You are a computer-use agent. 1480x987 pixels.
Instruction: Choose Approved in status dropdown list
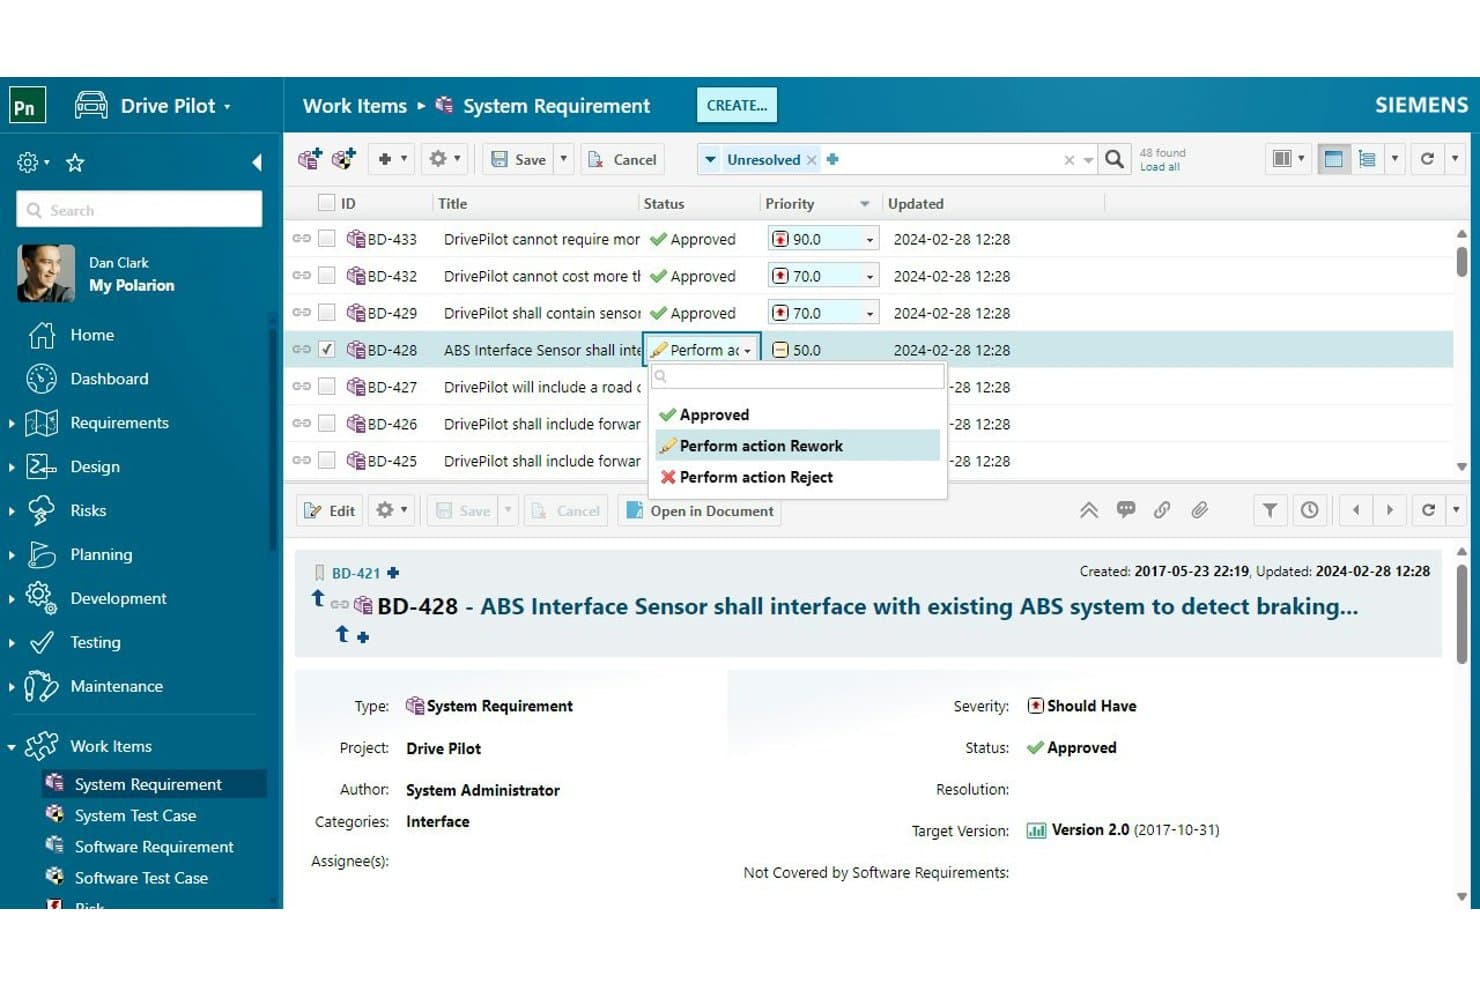pos(797,415)
